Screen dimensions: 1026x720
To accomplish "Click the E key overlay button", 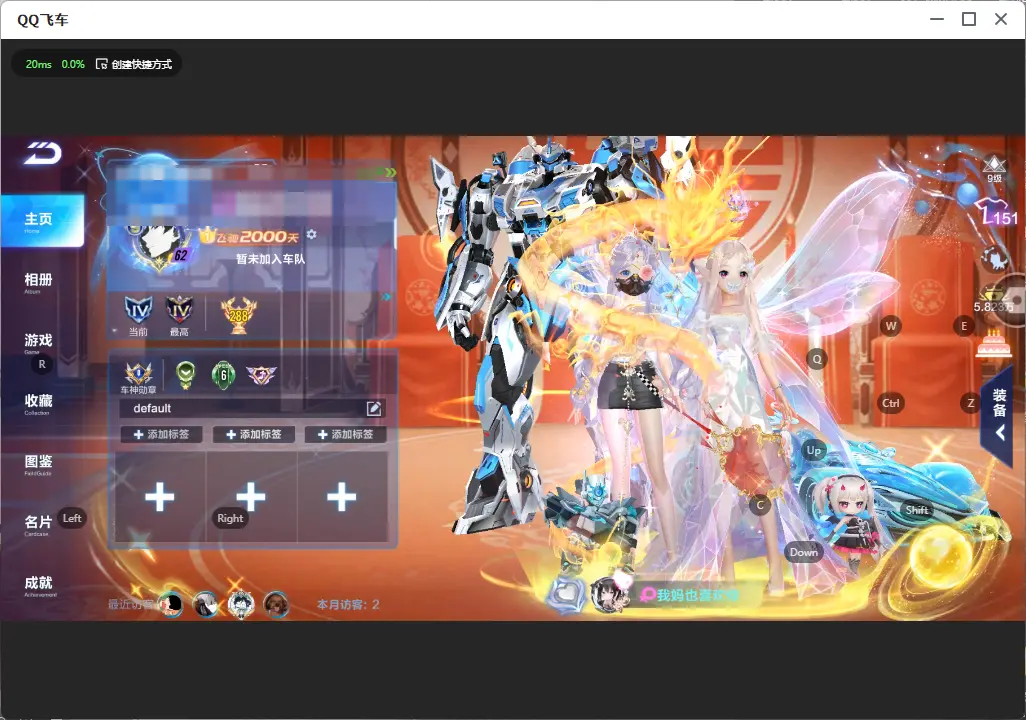I will coord(964,326).
